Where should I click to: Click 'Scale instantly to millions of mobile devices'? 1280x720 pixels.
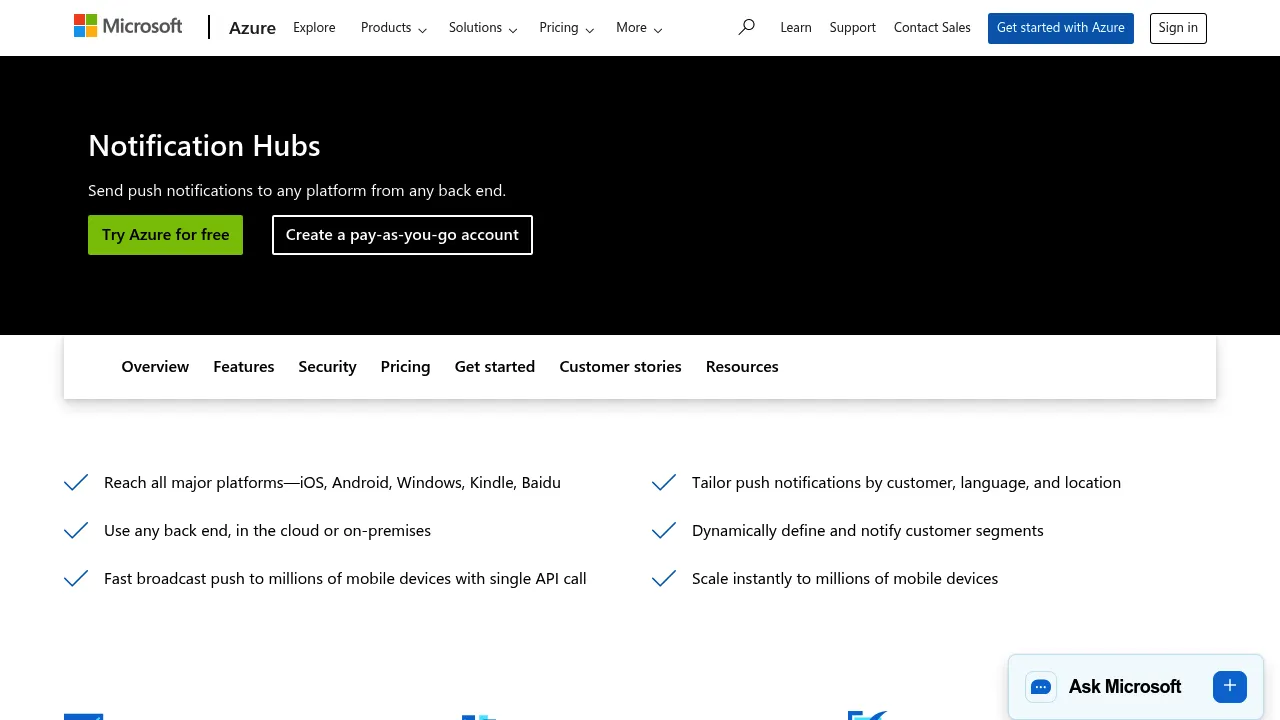point(845,578)
